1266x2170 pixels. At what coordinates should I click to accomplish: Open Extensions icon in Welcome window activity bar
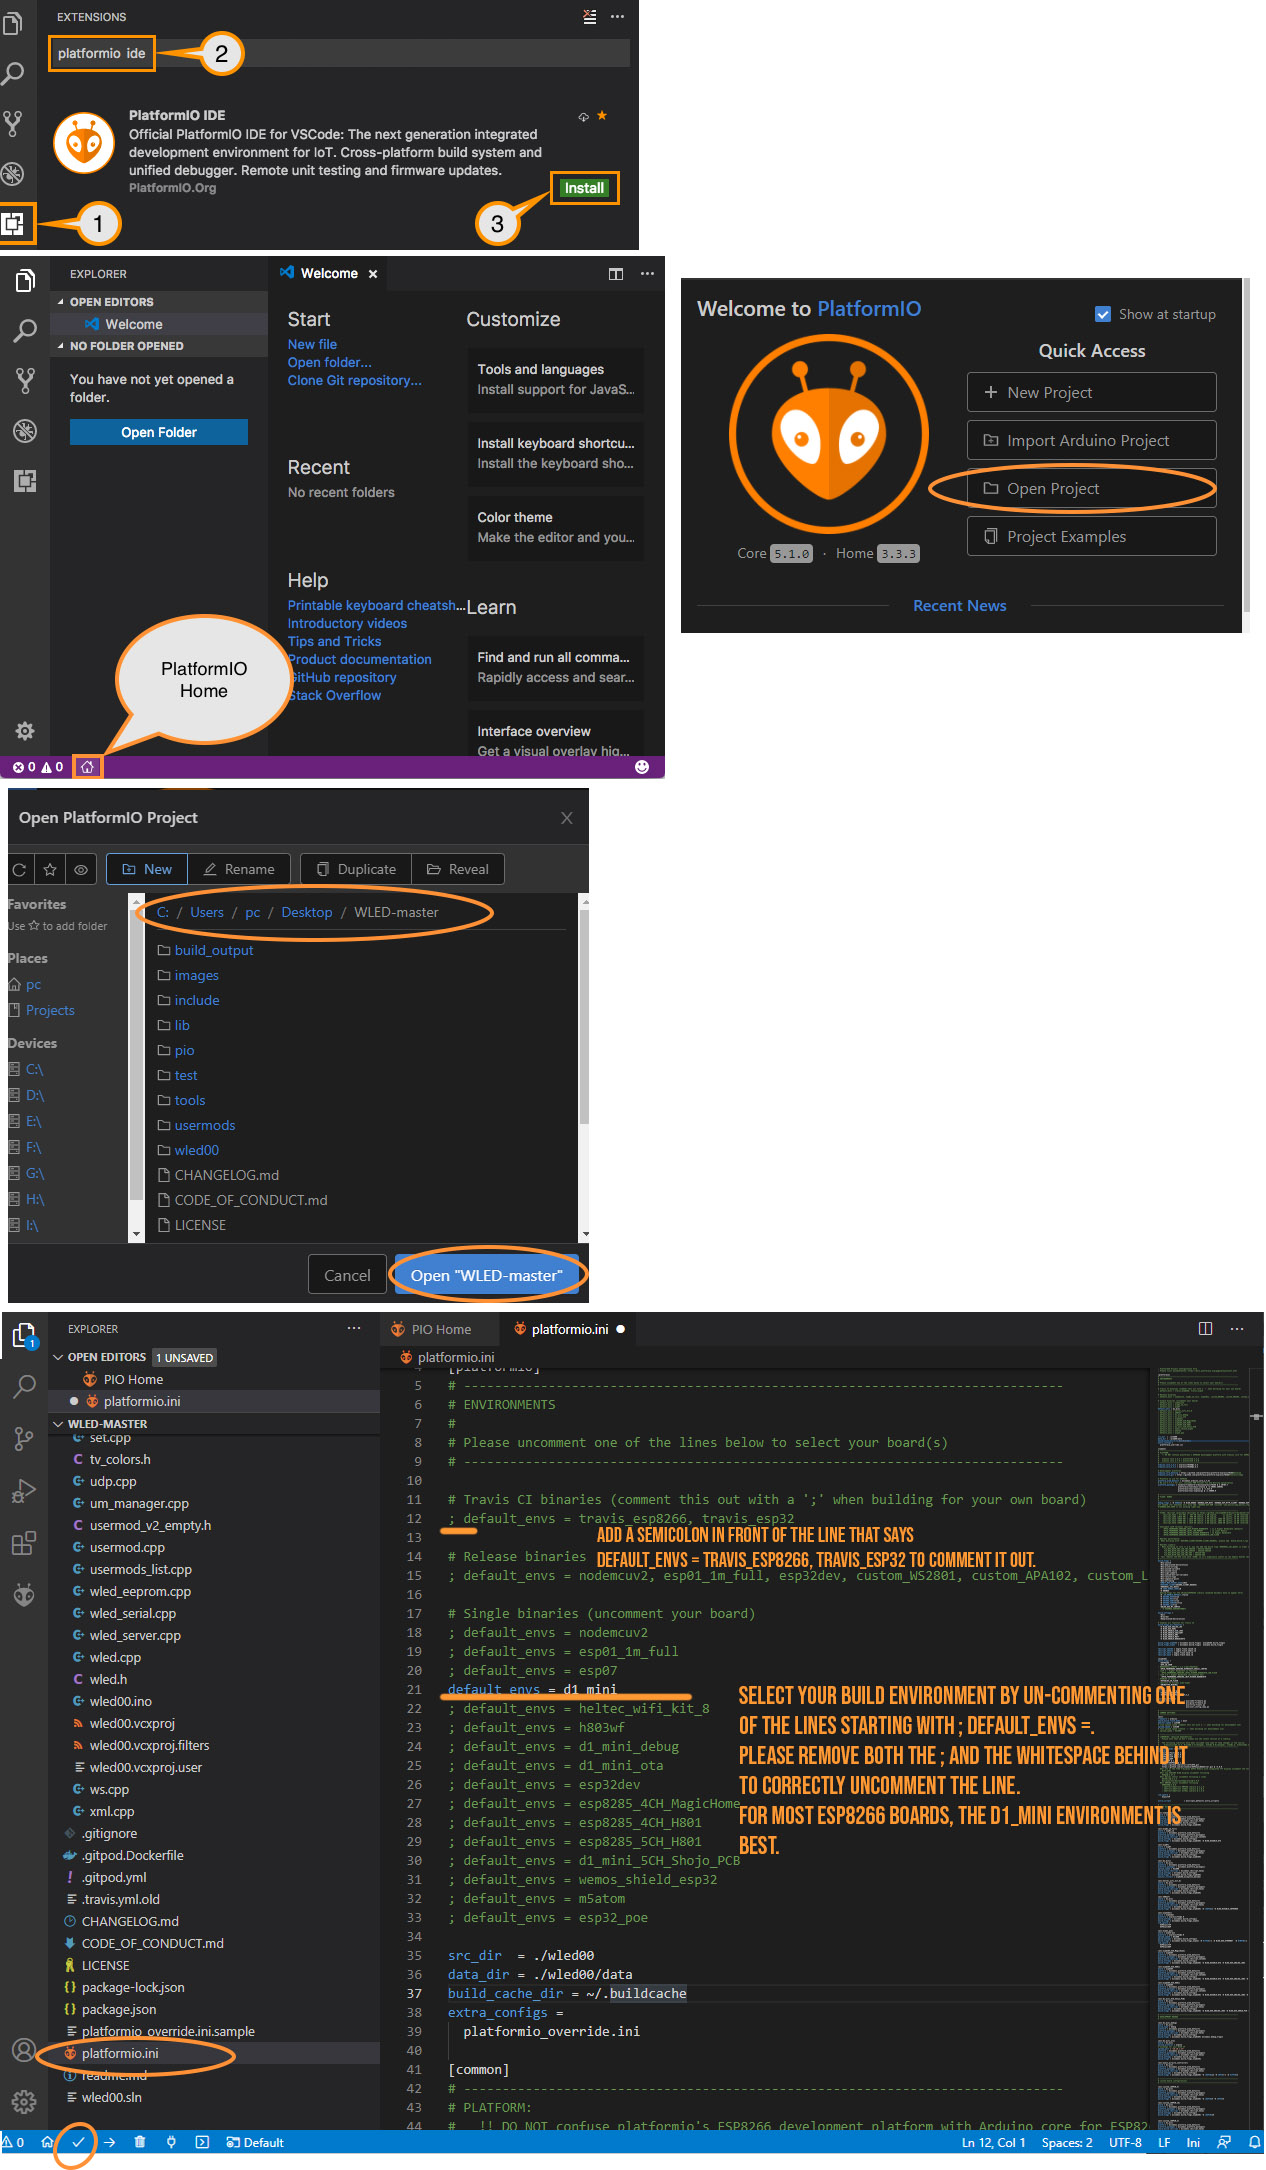coord(25,481)
